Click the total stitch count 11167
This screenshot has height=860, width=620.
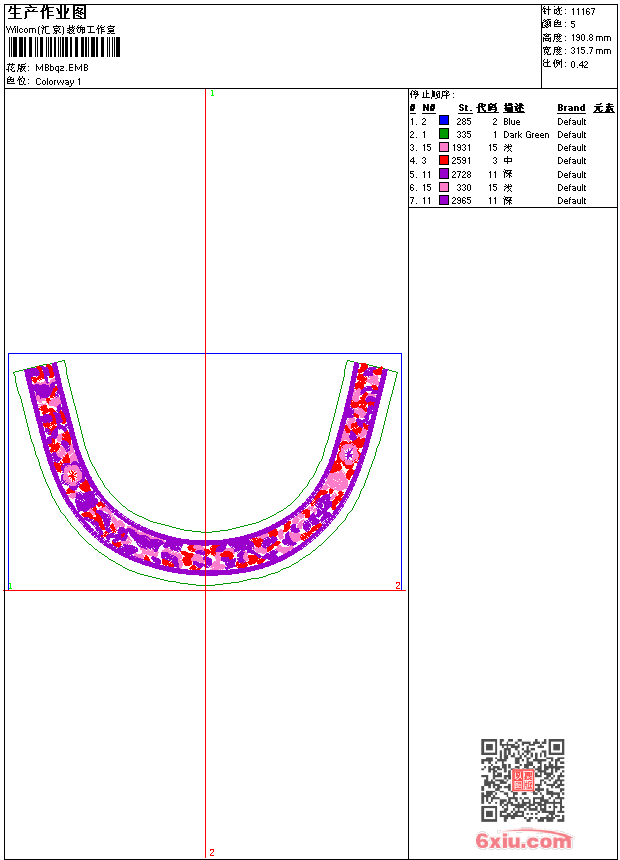583,12
